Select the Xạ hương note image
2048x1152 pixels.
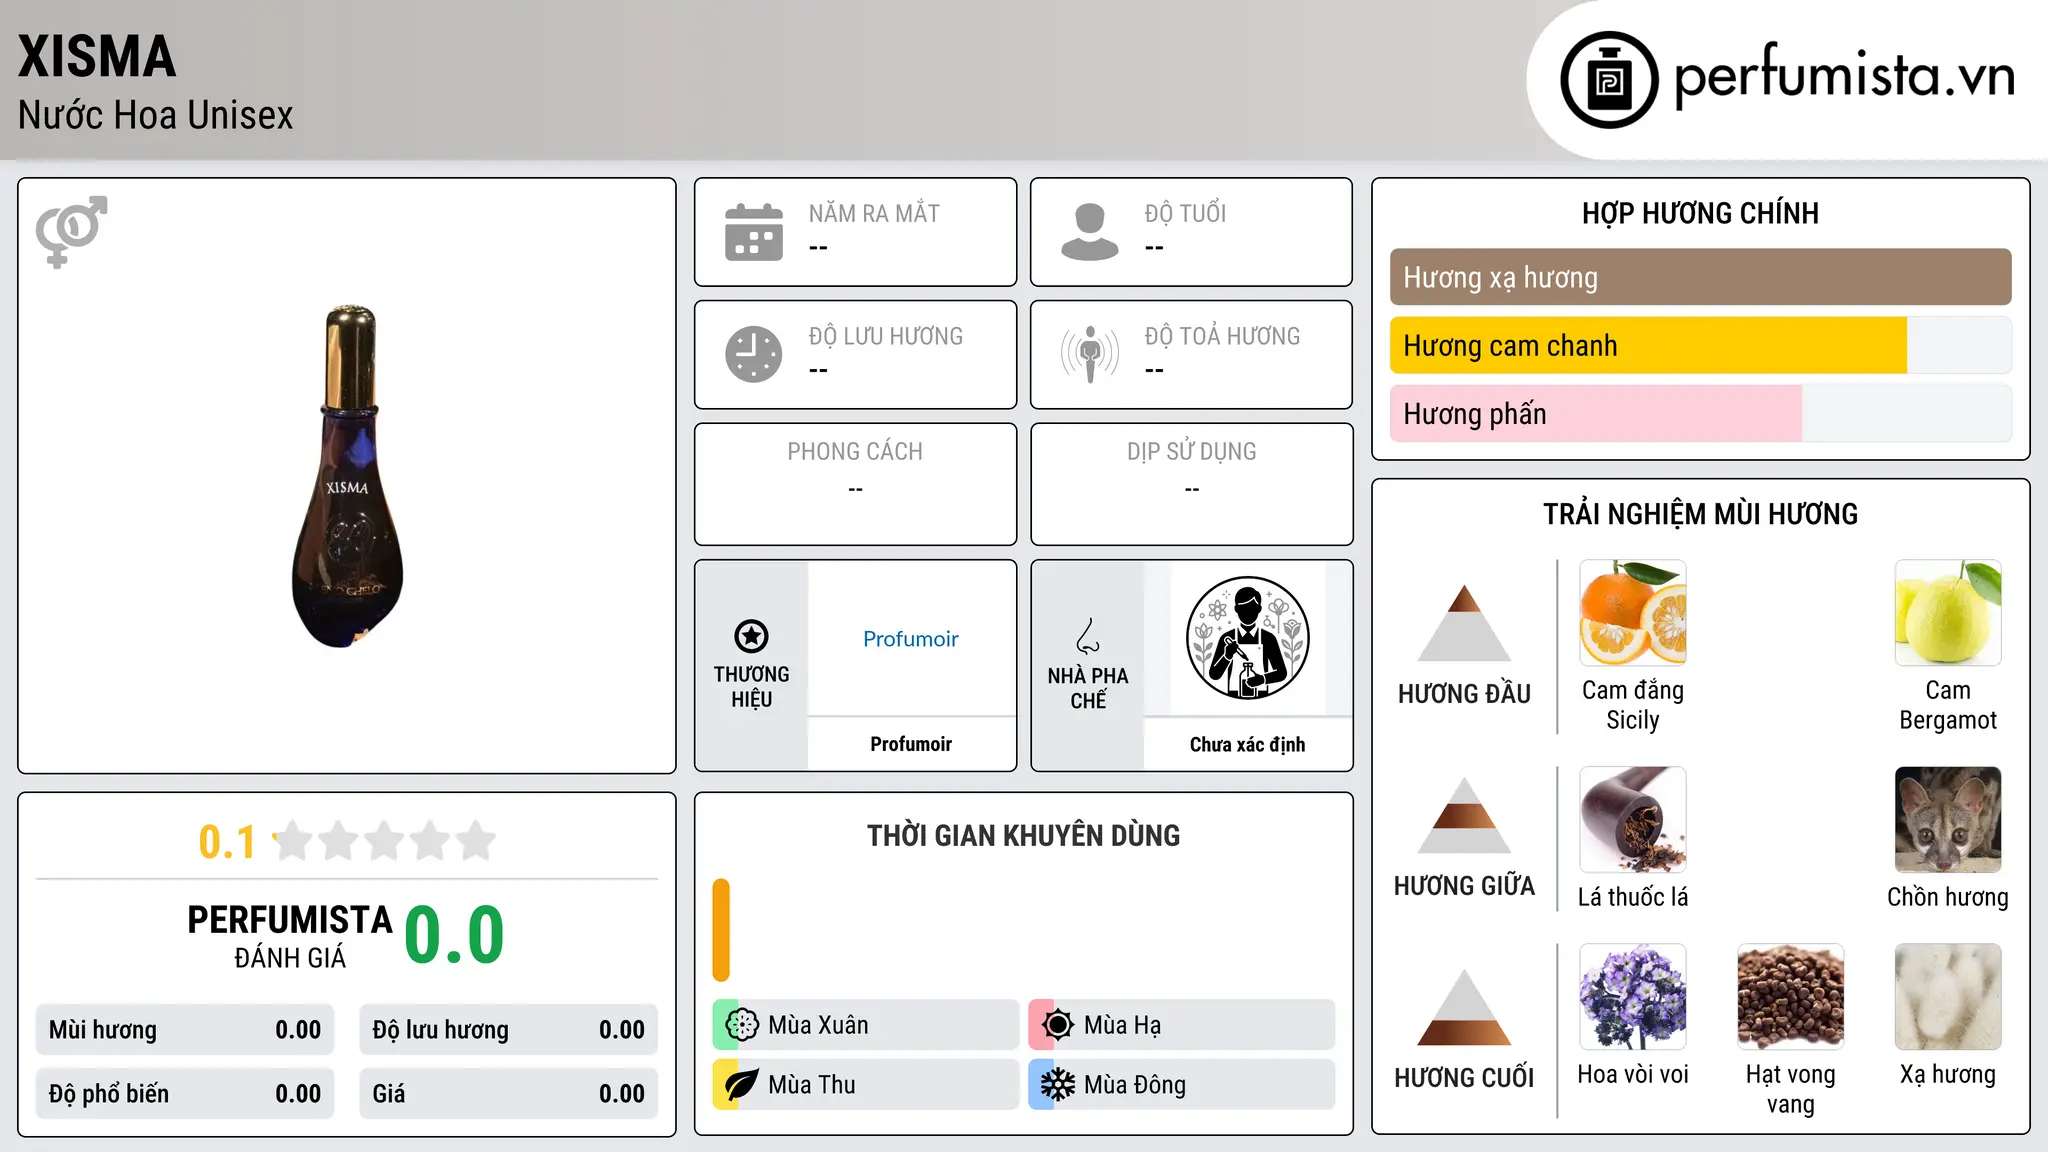click(1948, 997)
